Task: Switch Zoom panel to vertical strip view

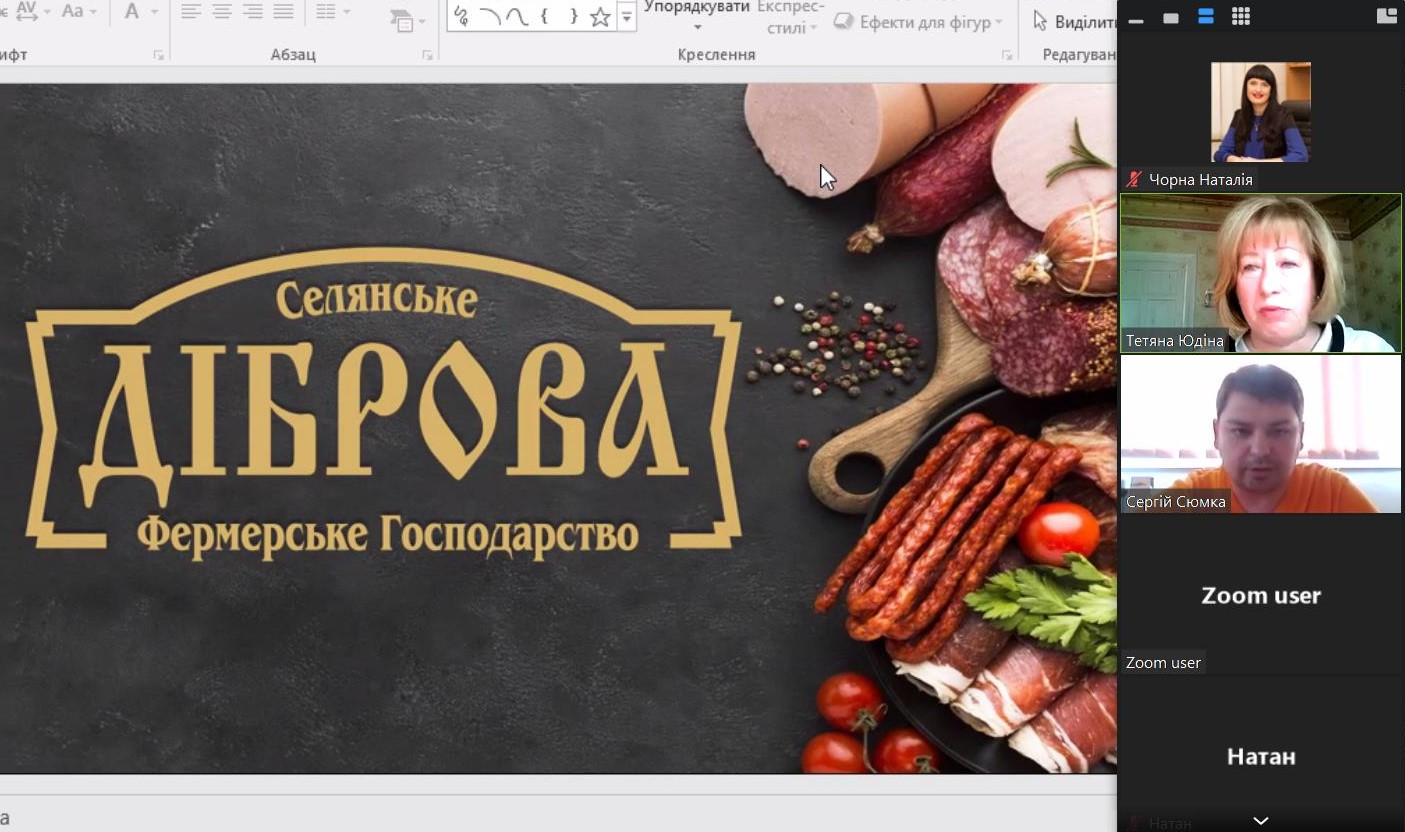Action: [x=1205, y=16]
